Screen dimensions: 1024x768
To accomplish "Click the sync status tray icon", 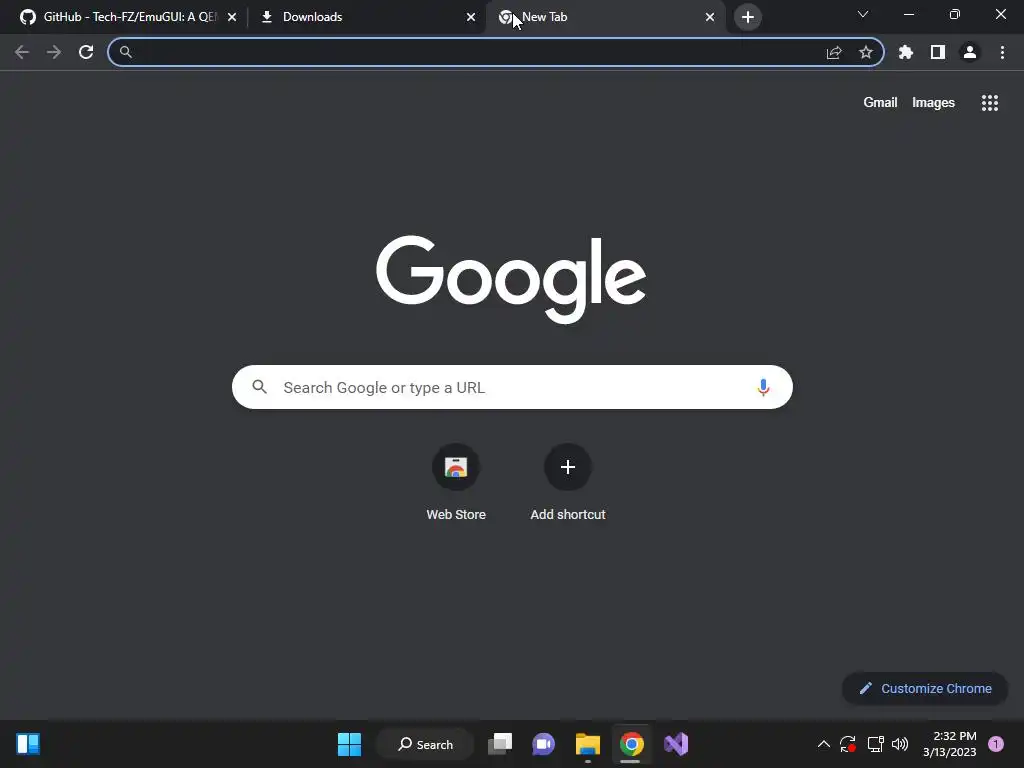I will pyautogui.click(x=848, y=744).
